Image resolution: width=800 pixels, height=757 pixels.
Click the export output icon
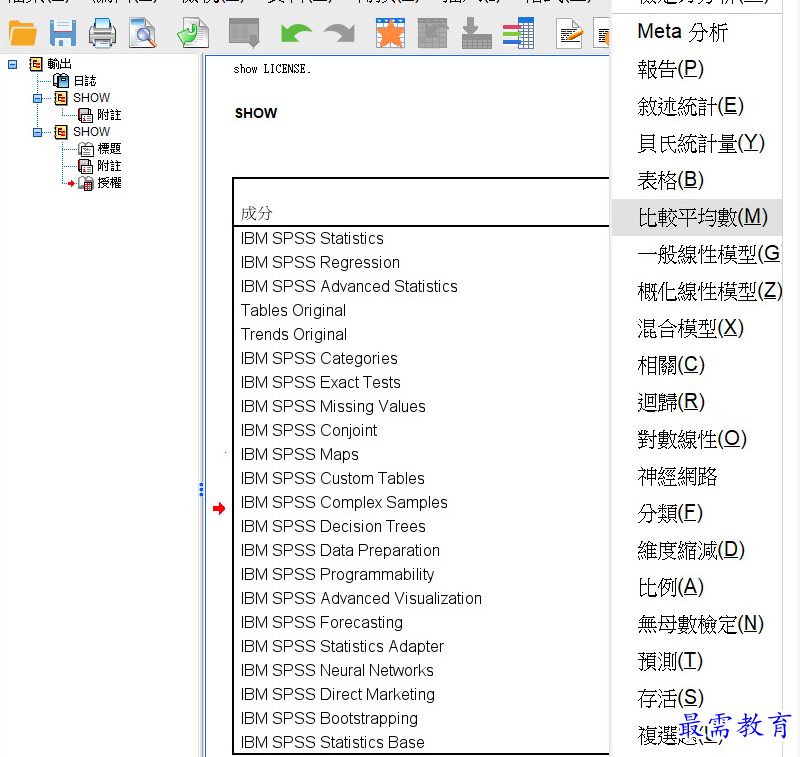(193, 33)
